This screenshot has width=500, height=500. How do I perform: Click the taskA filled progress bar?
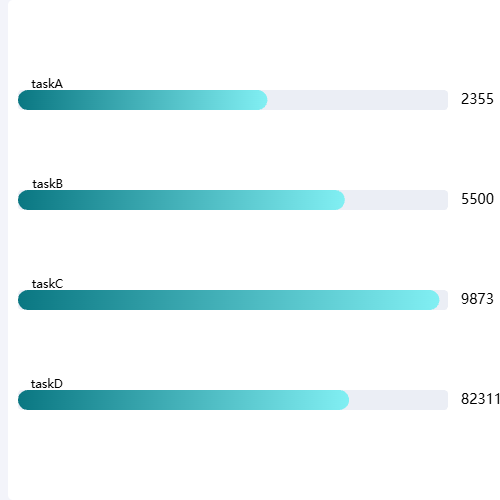click(x=143, y=100)
